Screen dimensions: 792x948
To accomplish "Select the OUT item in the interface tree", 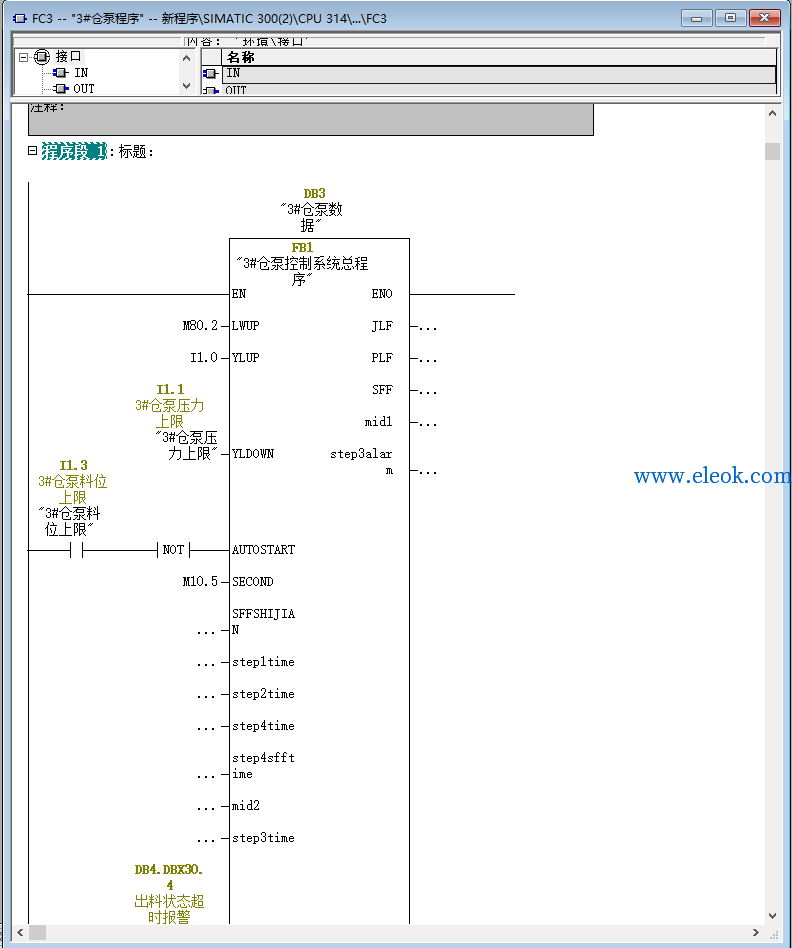I will point(83,88).
